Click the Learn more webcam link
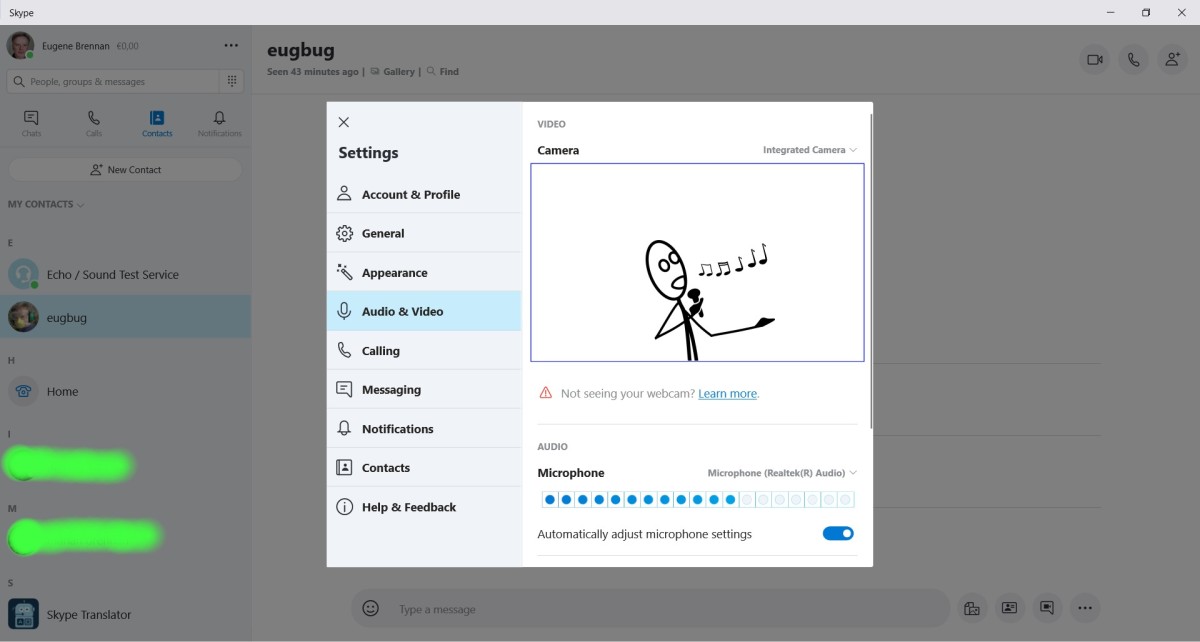Screen dimensions: 1200x642 point(727,393)
